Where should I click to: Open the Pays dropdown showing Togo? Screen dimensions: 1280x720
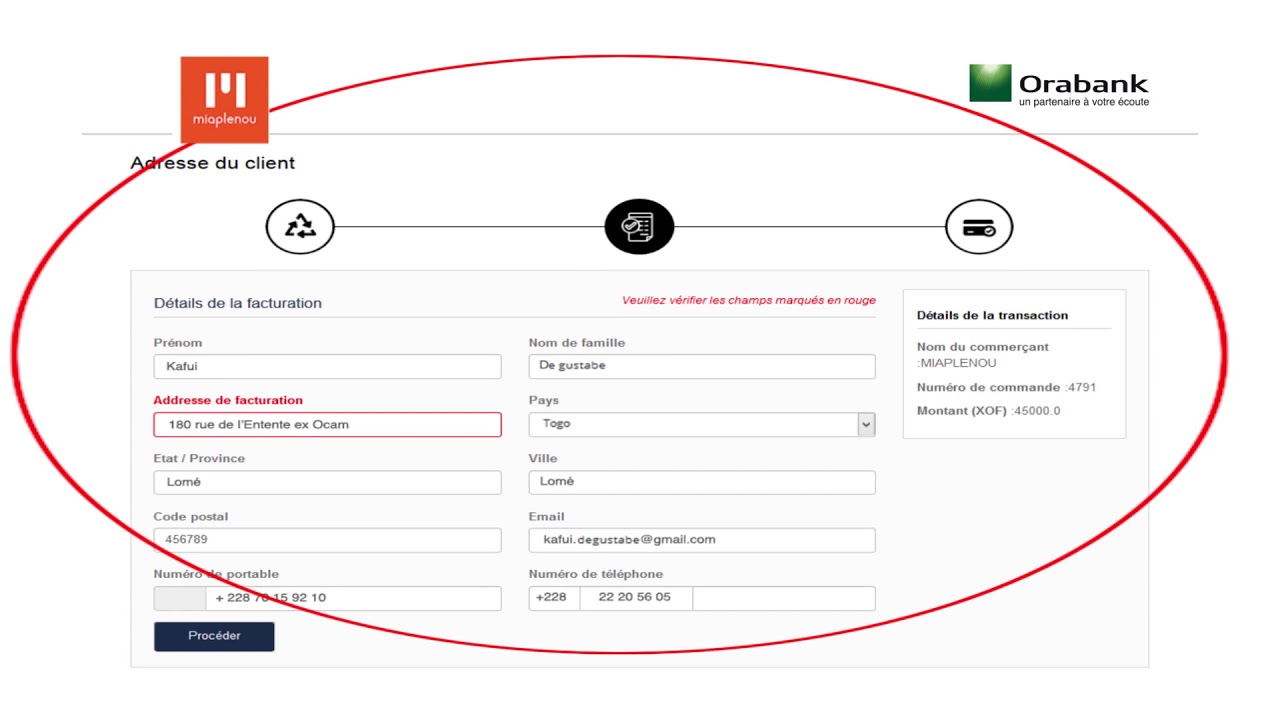[702, 424]
